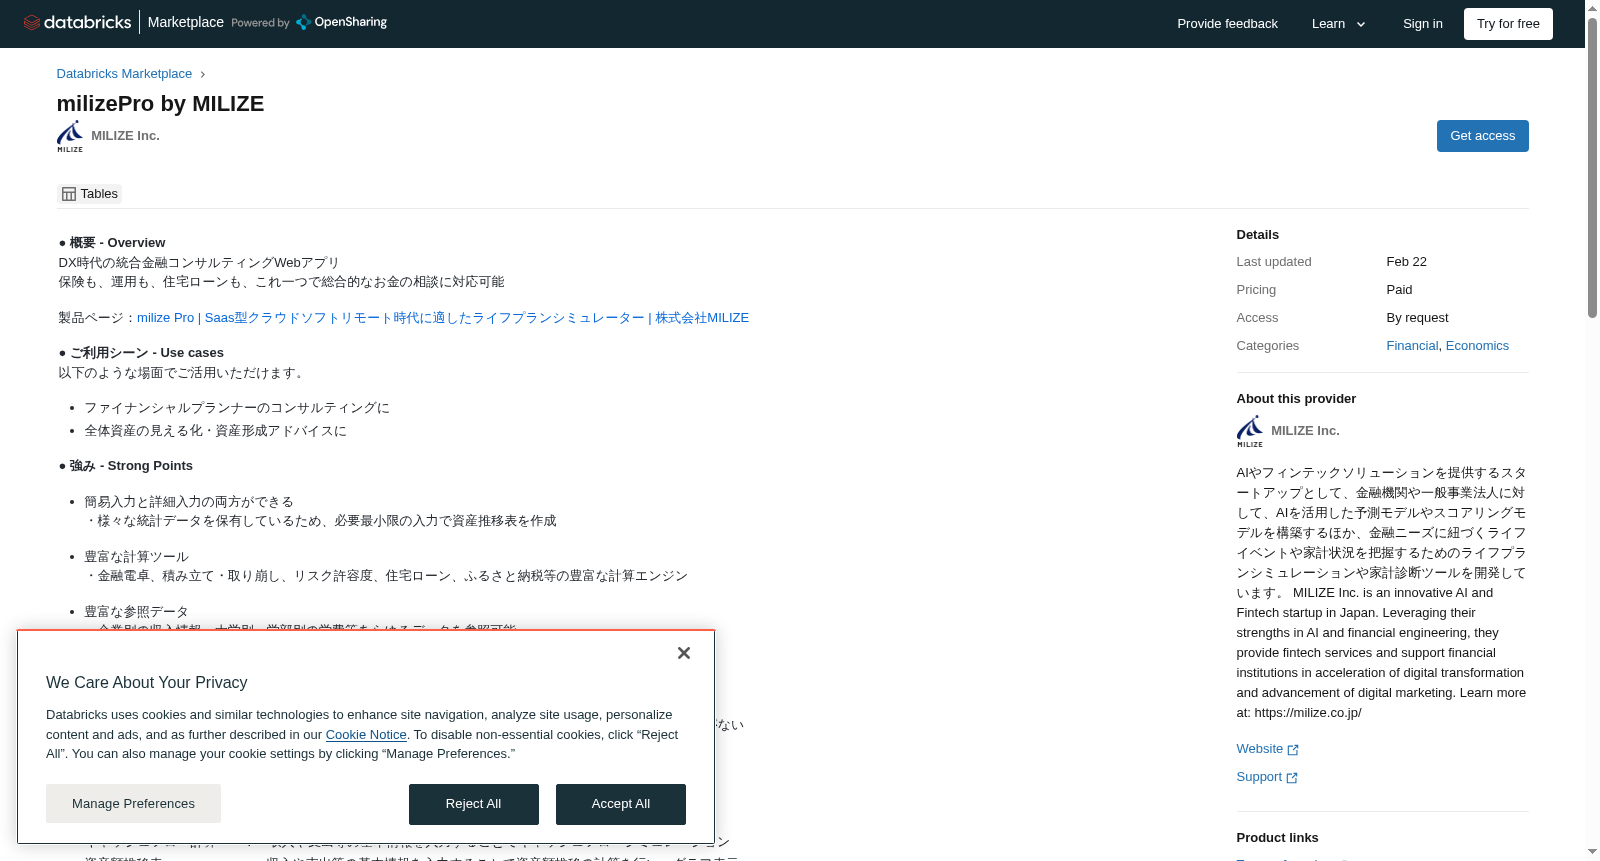Click the Tables grid icon

(x=69, y=194)
